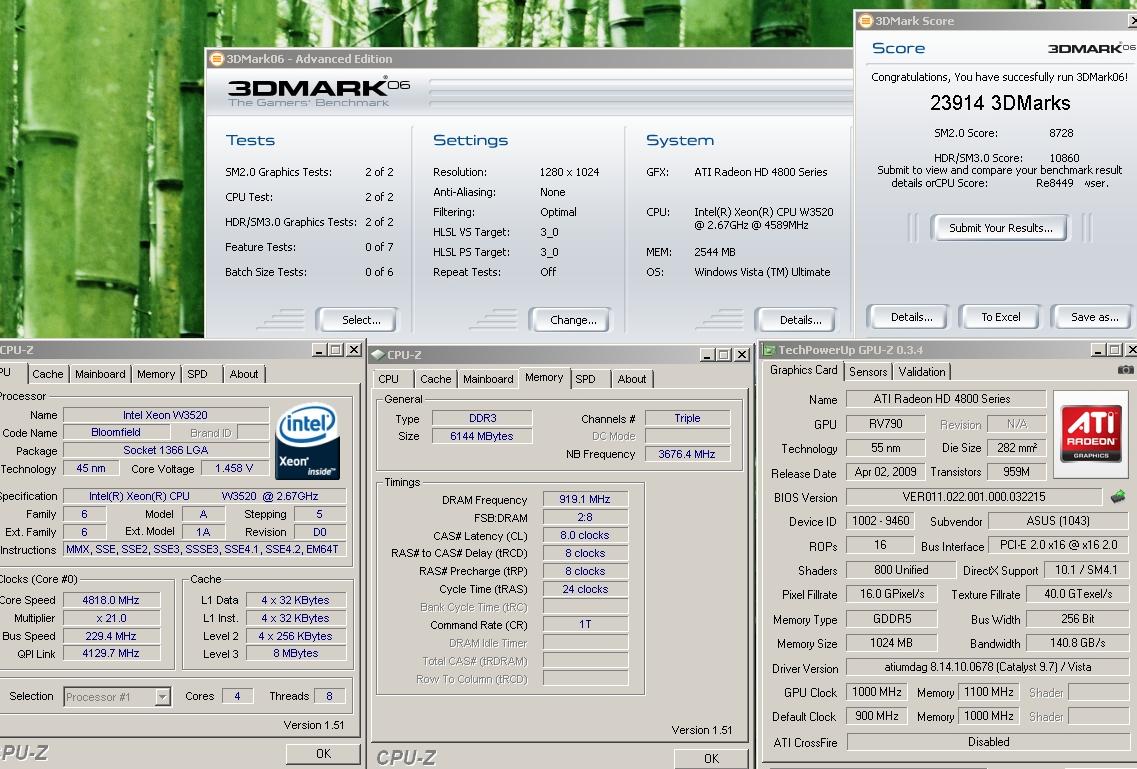
Task: Click the BIOS save chip icon in GPU-Z
Action: (1117, 496)
